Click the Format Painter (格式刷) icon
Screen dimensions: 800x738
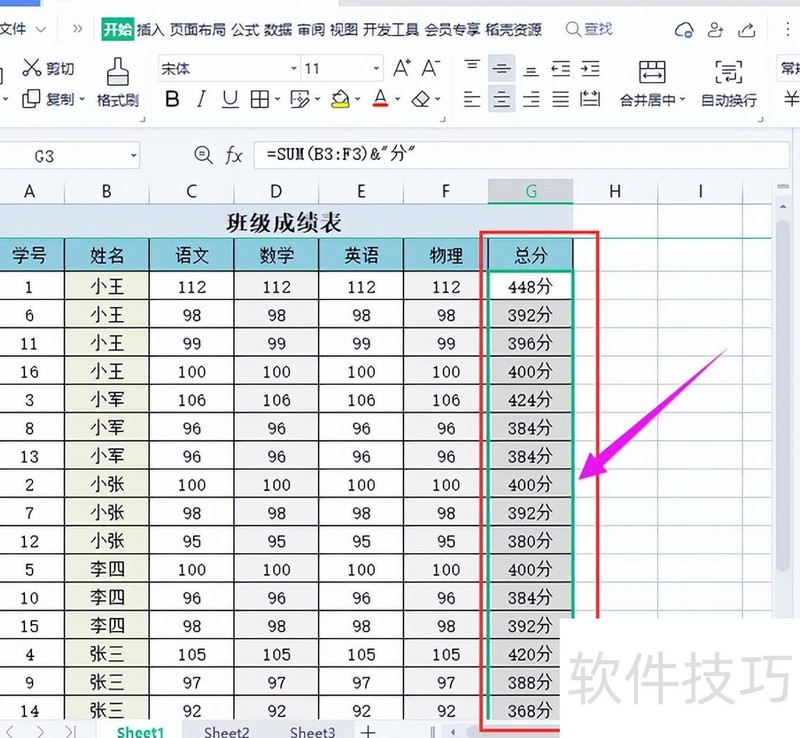point(118,72)
